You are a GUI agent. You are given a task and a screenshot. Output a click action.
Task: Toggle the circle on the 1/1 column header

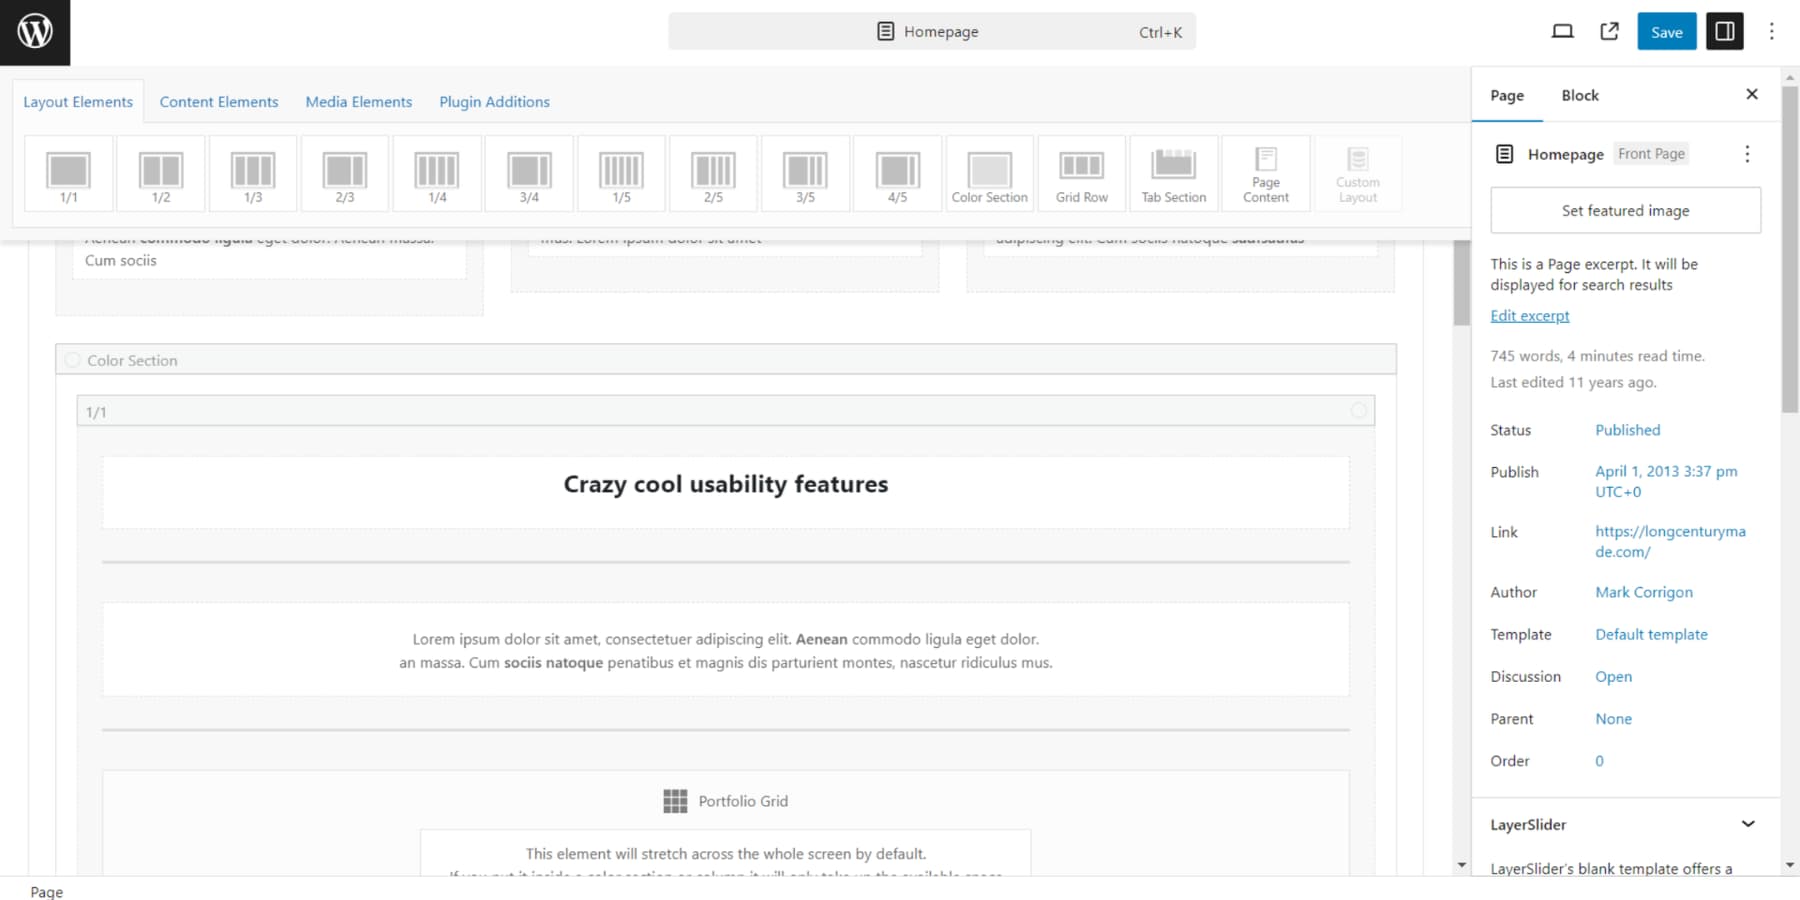click(1358, 411)
